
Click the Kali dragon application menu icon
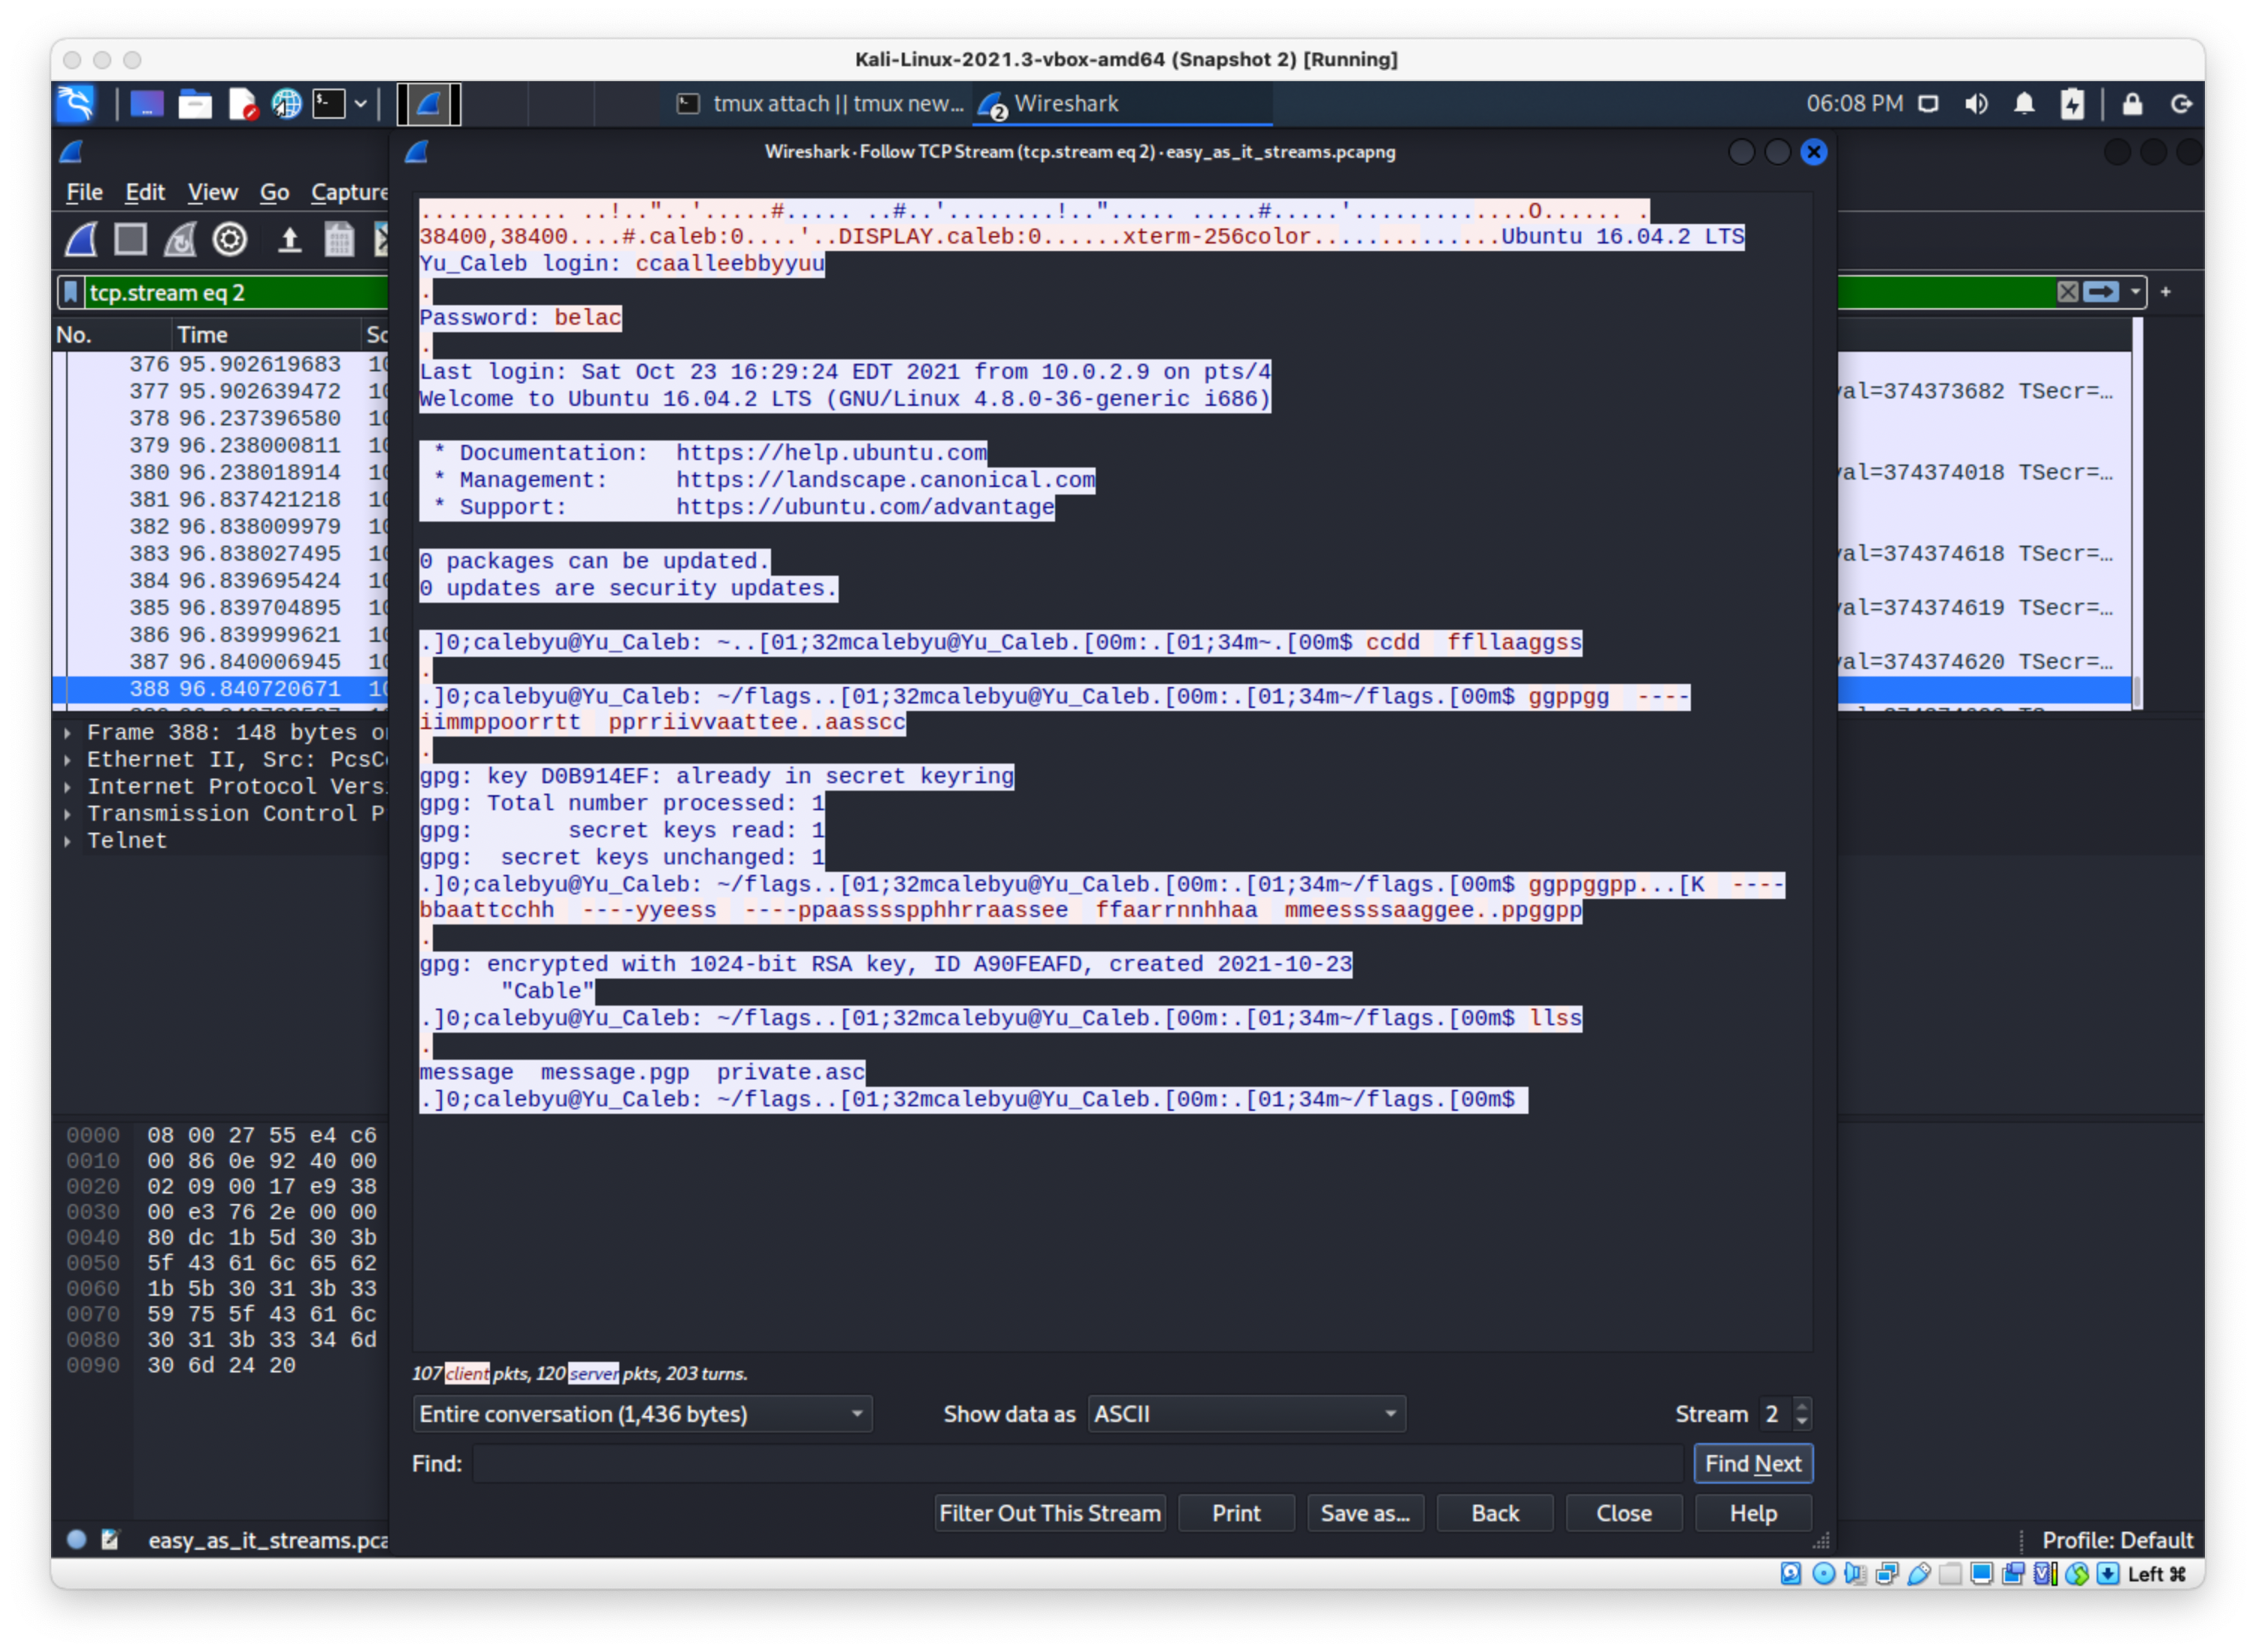click(76, 103)
